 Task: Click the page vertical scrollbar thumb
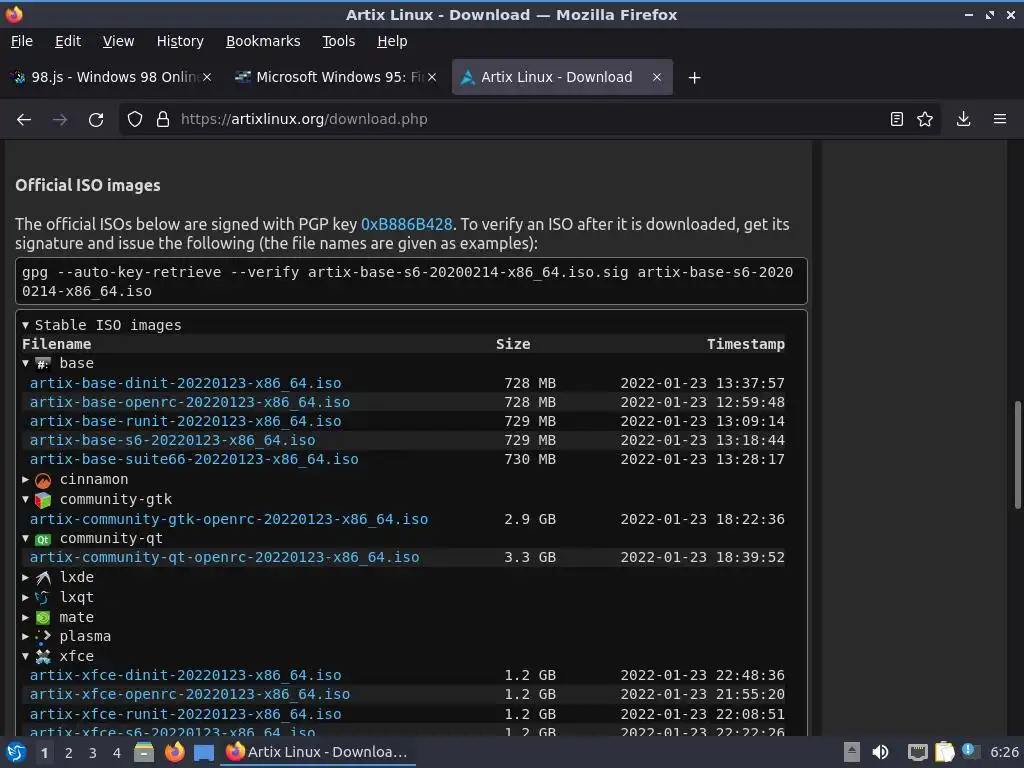click(x=1017, y=455)
